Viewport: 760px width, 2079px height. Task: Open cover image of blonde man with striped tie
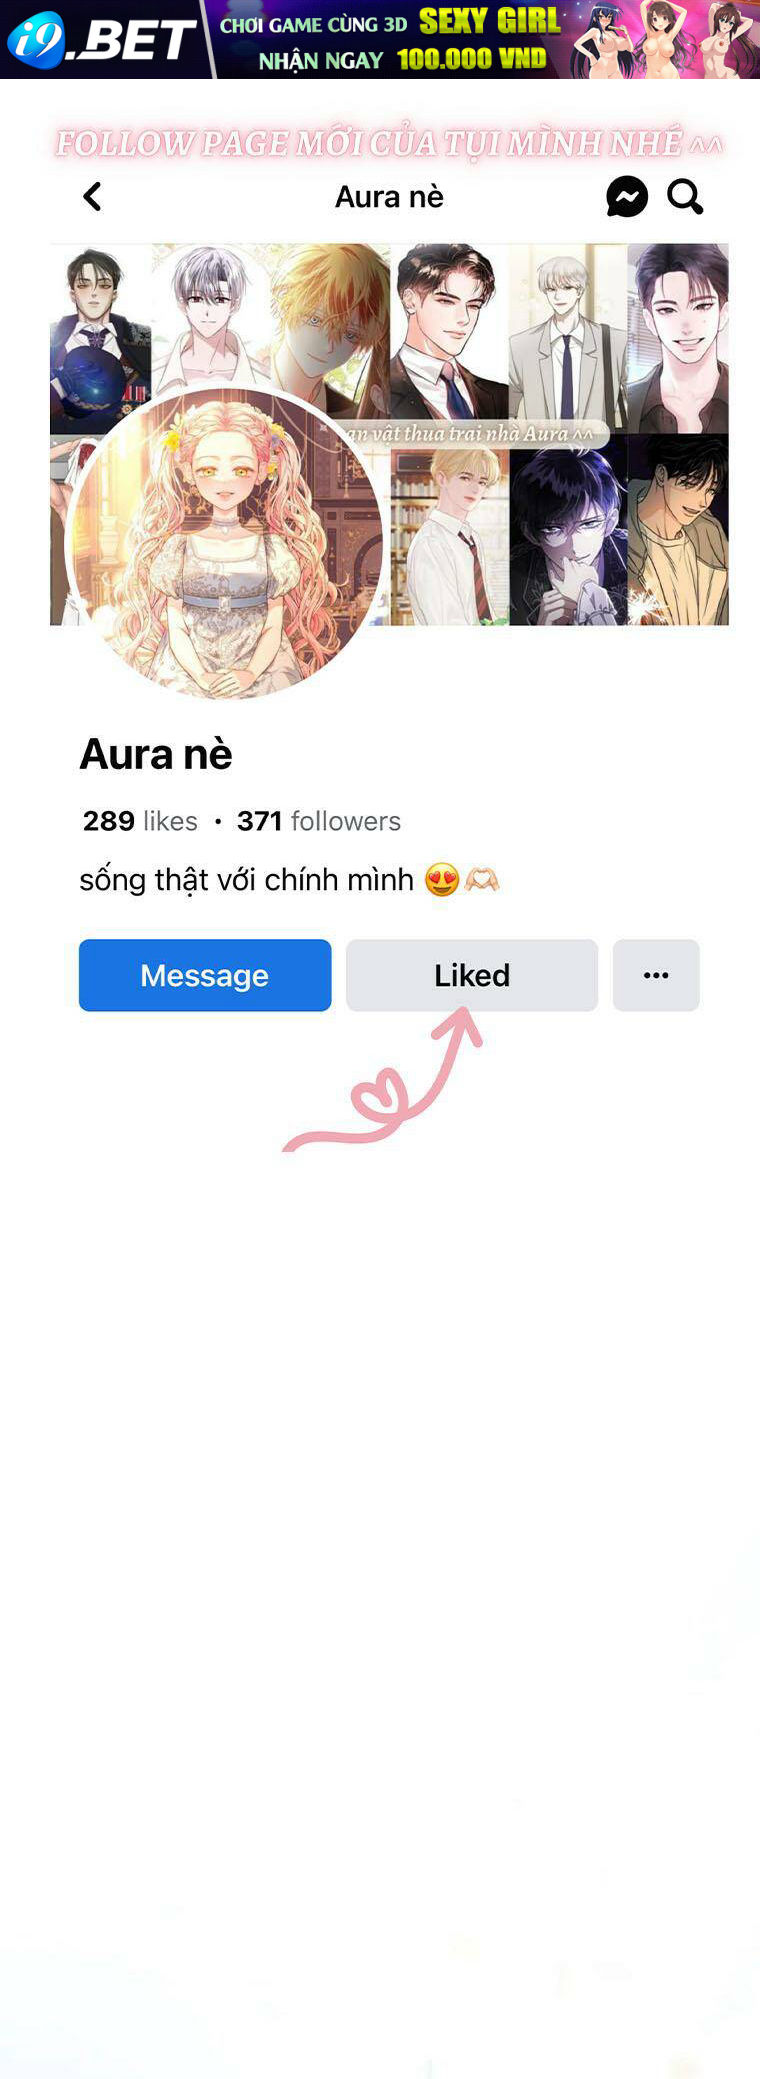(x=449, y=536)
